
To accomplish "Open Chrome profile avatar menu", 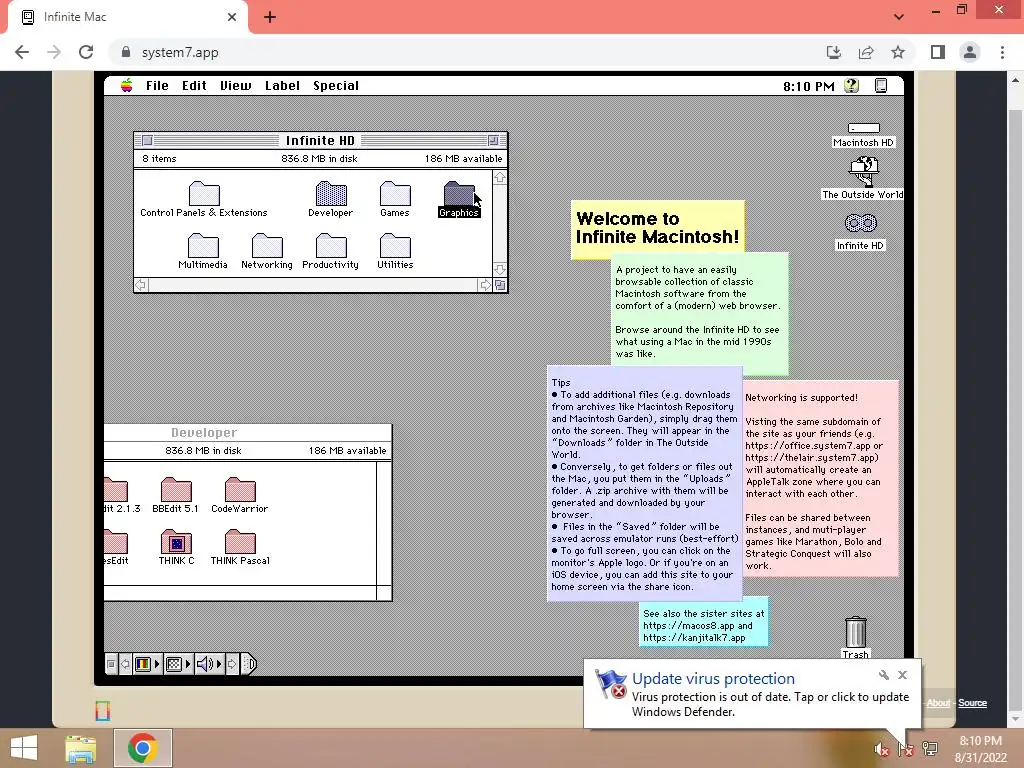I will (x=970, y=52).
